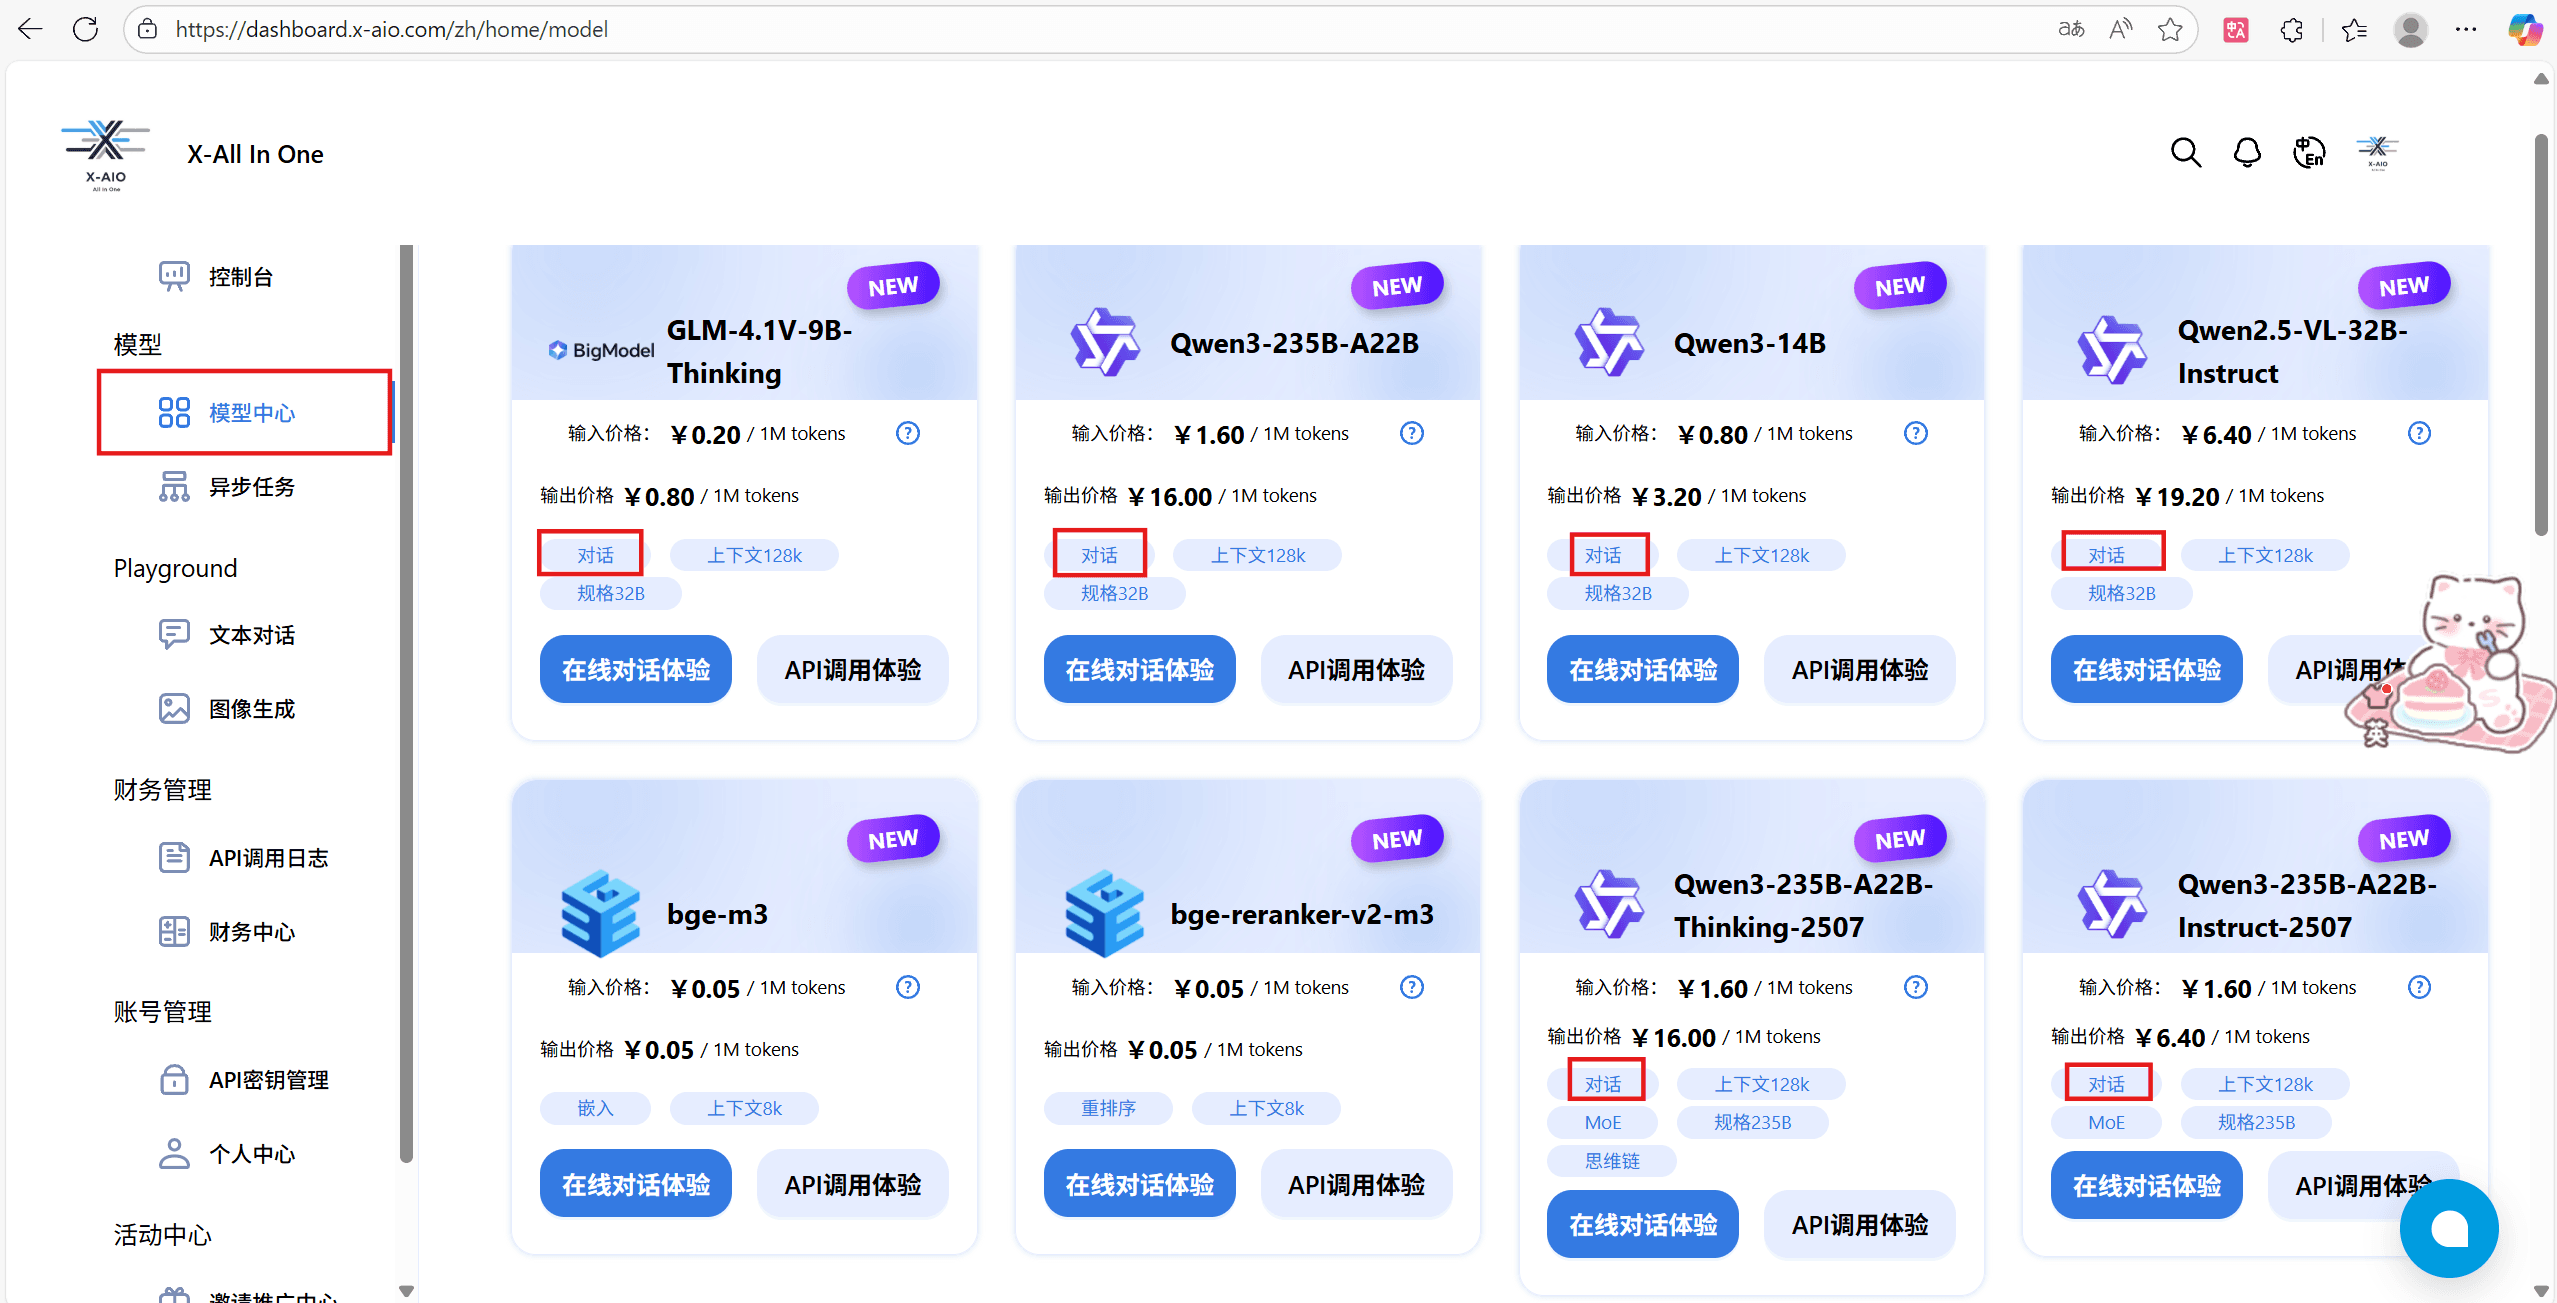Viewport: 2557px width, 1303px height.
Task: Open browser extensions puzzle icon
Action: (x=2292, y=30)
